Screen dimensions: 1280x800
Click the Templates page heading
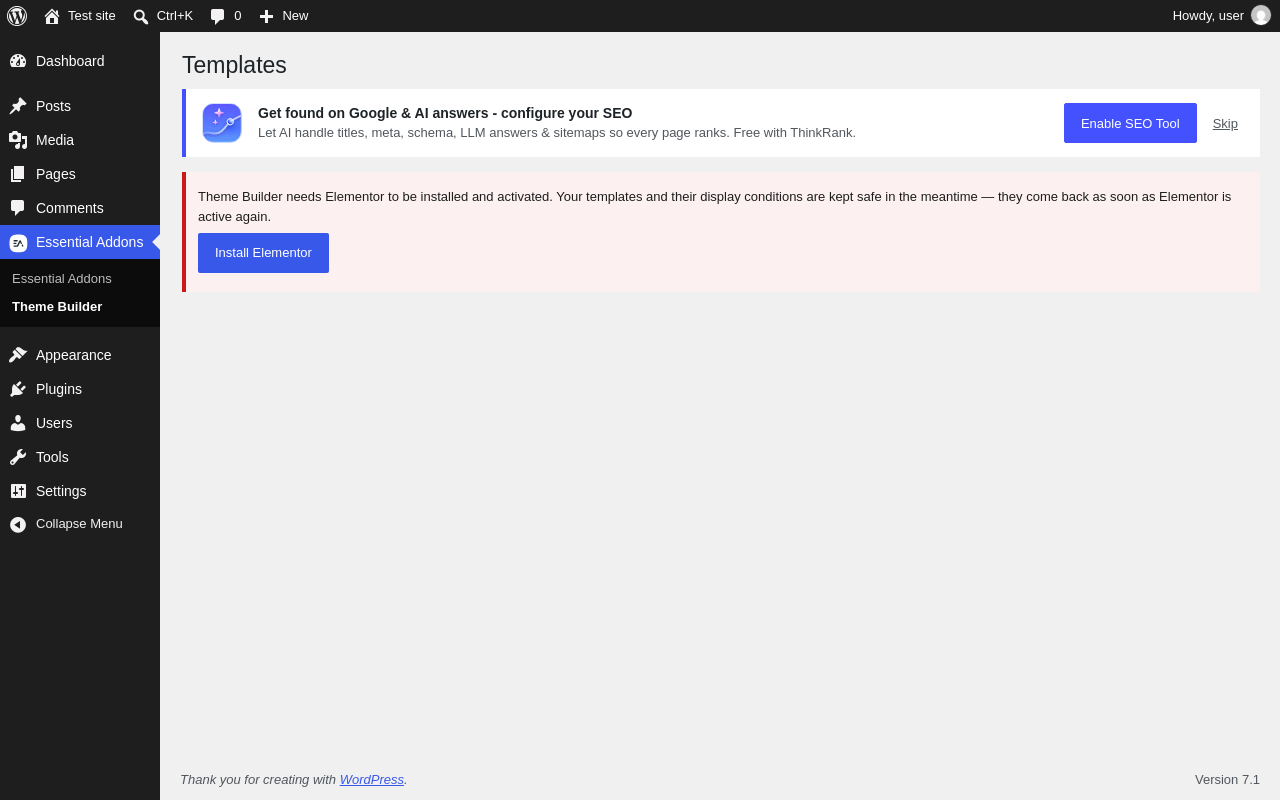click(234, 65)
